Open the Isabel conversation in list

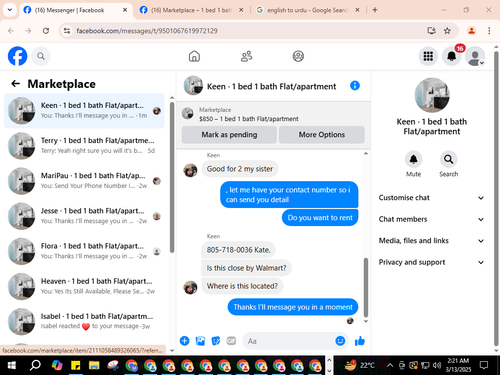84,321
